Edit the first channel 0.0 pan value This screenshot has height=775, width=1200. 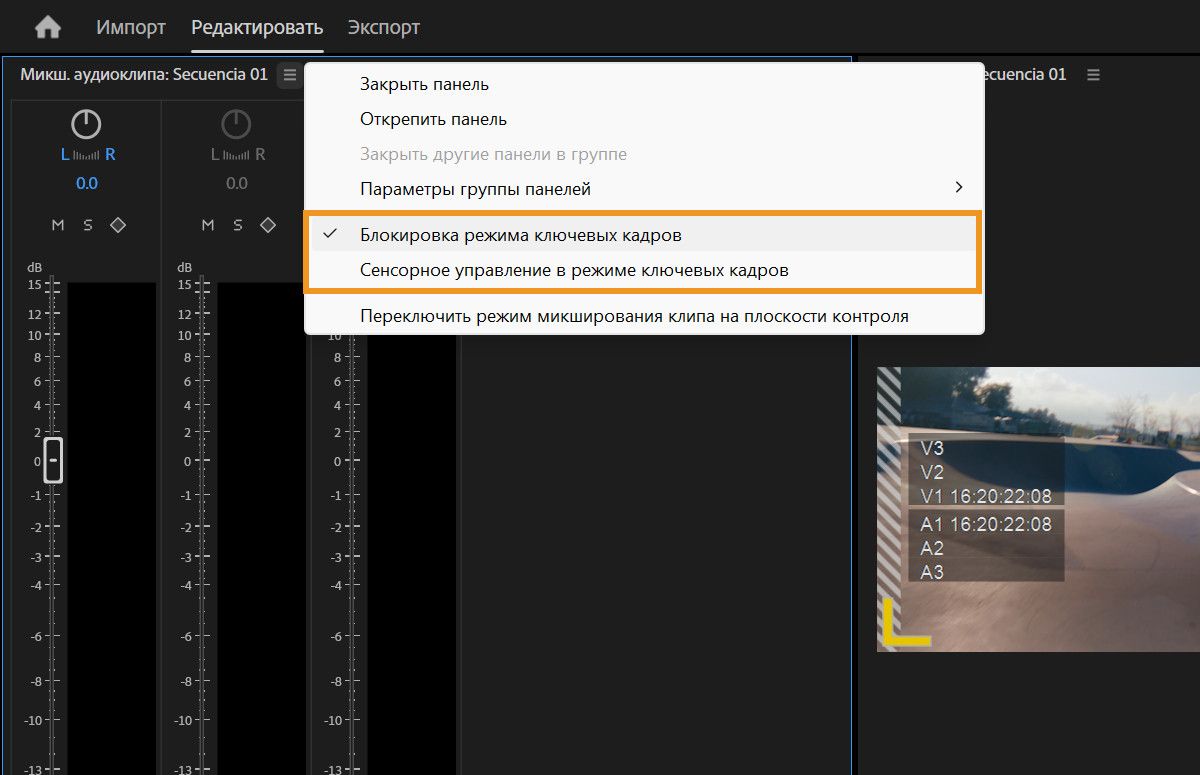(x=87, y=183)
